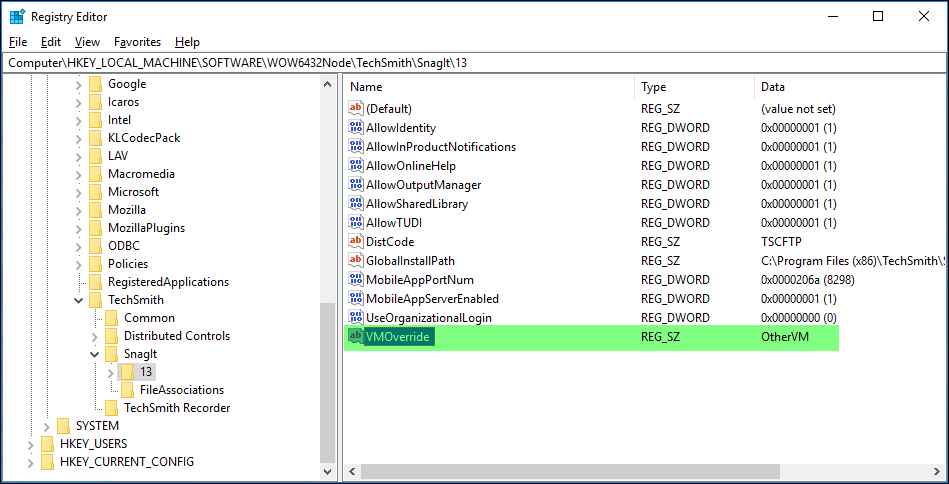Collapse the SnagIt key node
949x484 pixels.
[95, 354]
